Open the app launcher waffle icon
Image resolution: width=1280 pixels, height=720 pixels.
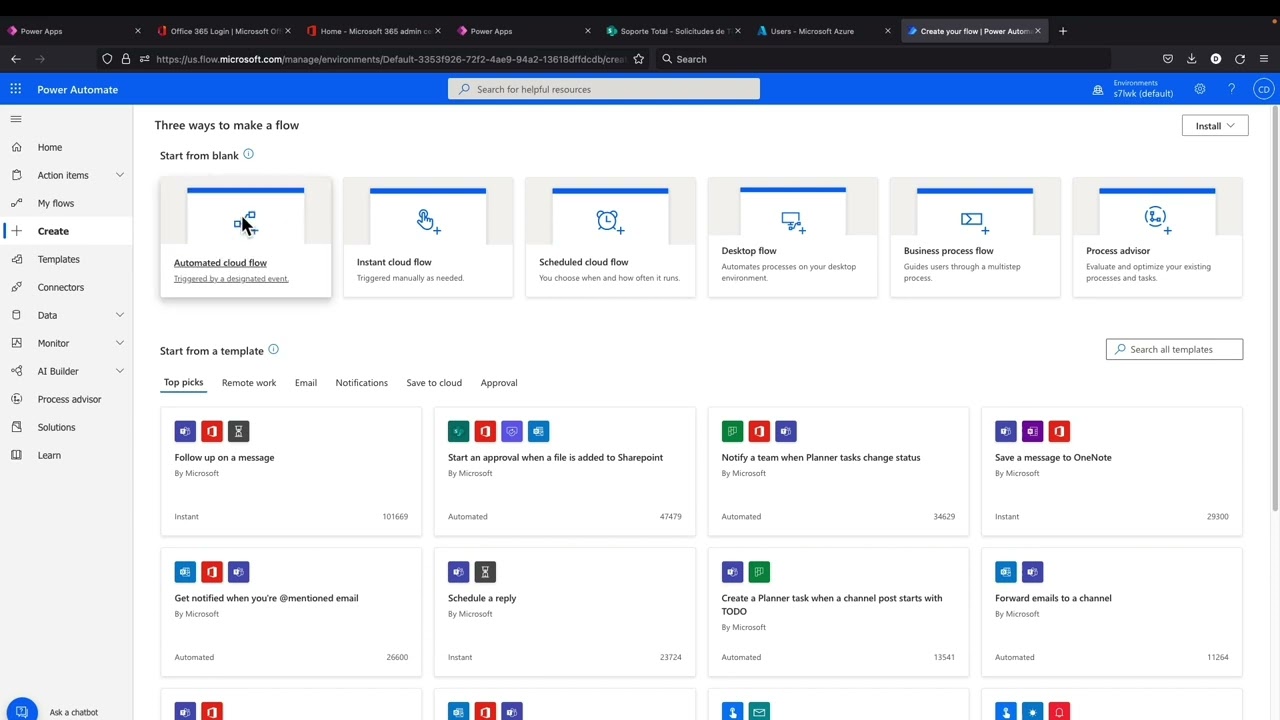(16, 89)
